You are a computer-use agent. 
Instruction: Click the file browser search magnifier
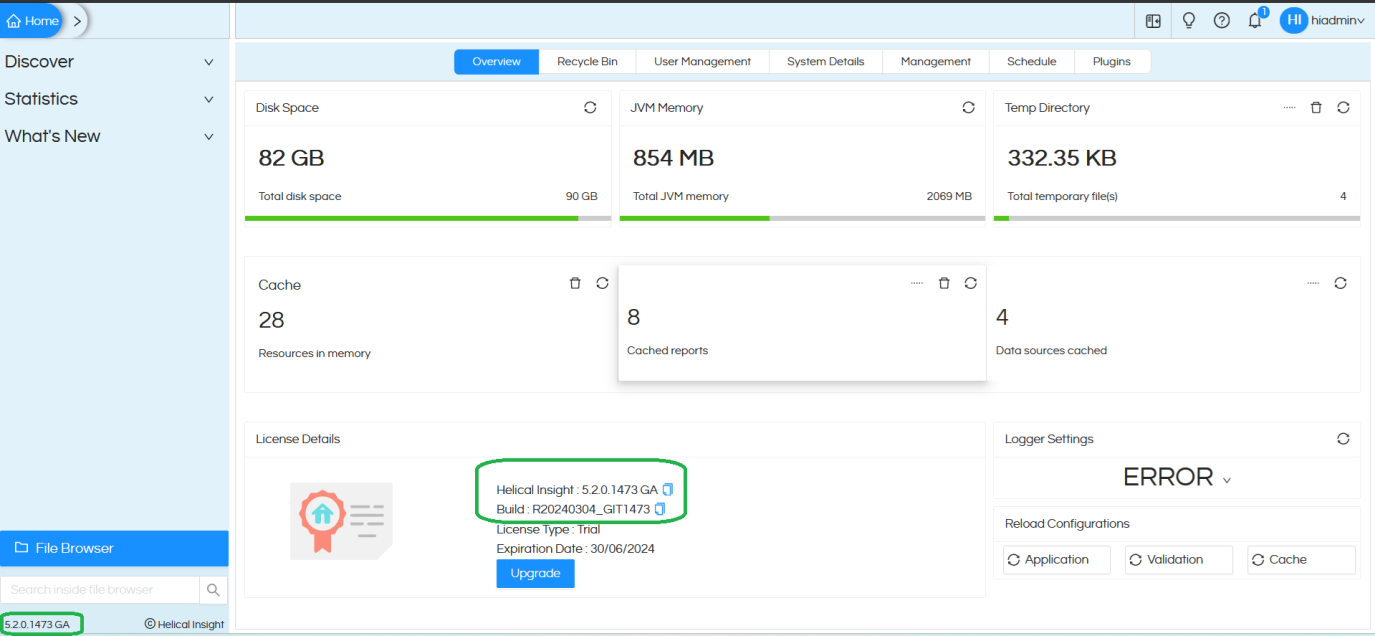(213, 590)
